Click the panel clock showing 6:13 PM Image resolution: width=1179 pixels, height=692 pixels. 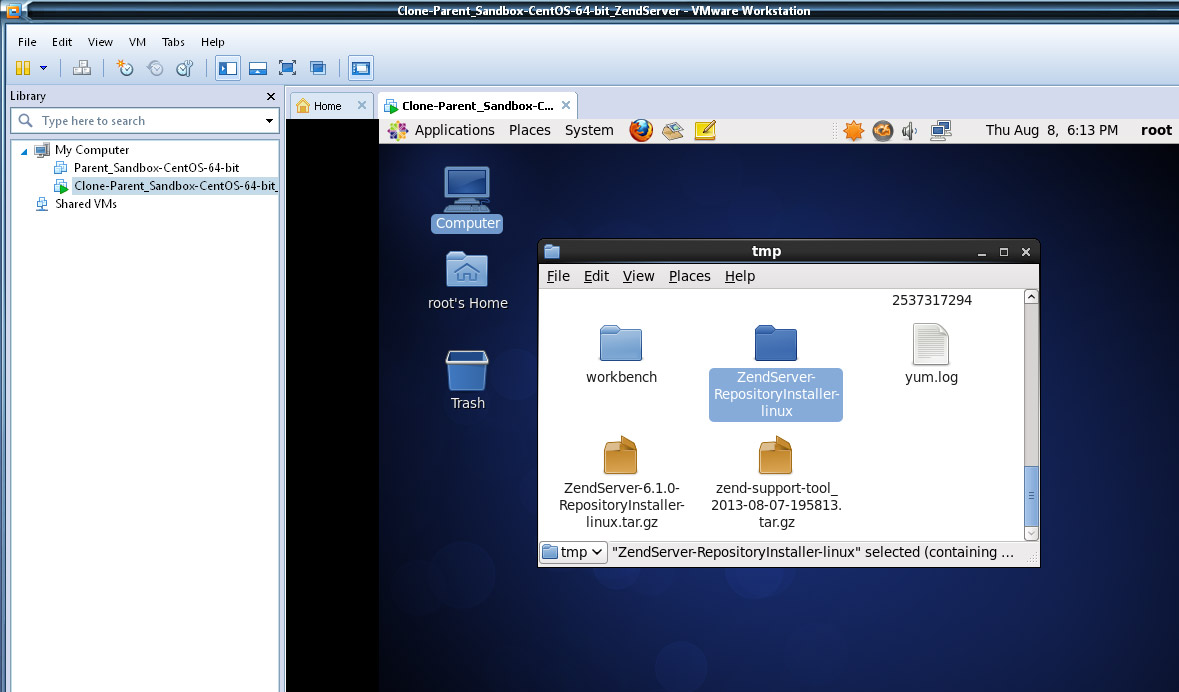pos(1051,130)
